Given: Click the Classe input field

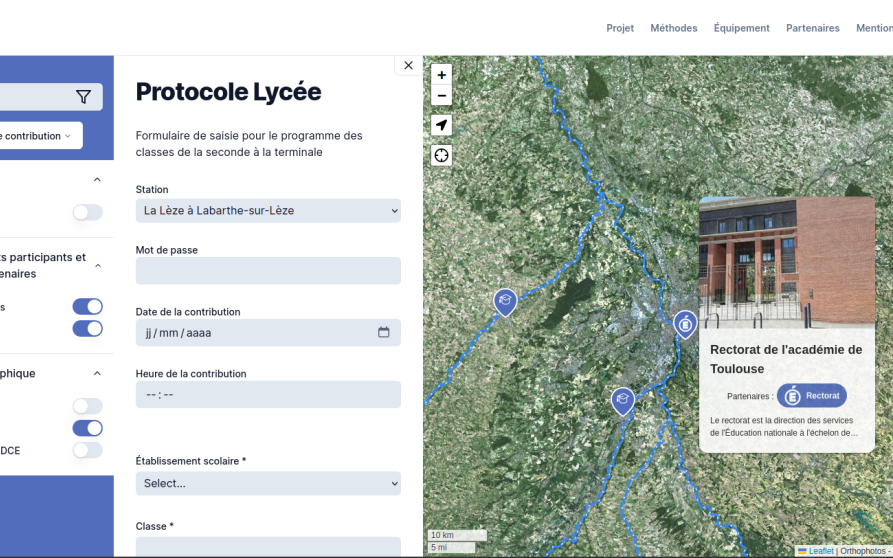Looking at the screenshot, I should [268, 547].
